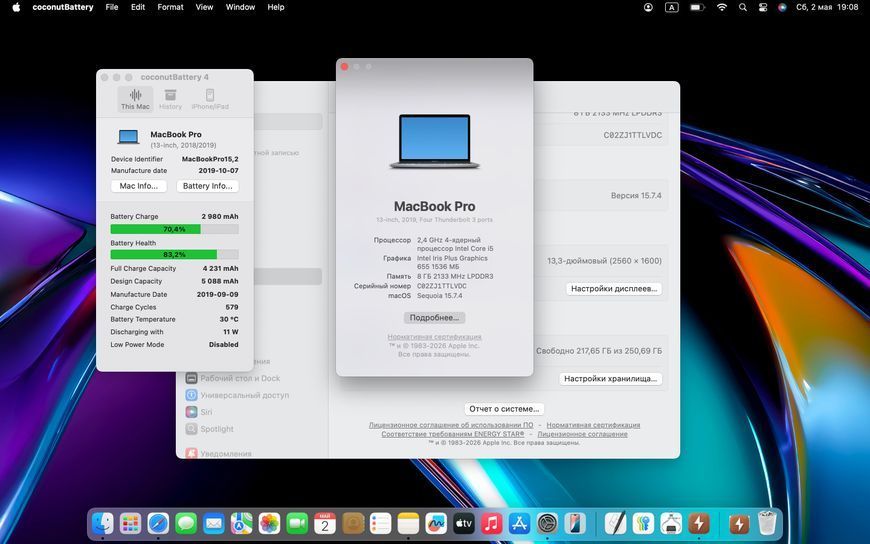Screen dimensions: 870x544
Task: Open Mail from the Dock
Action: click(214, 523)
